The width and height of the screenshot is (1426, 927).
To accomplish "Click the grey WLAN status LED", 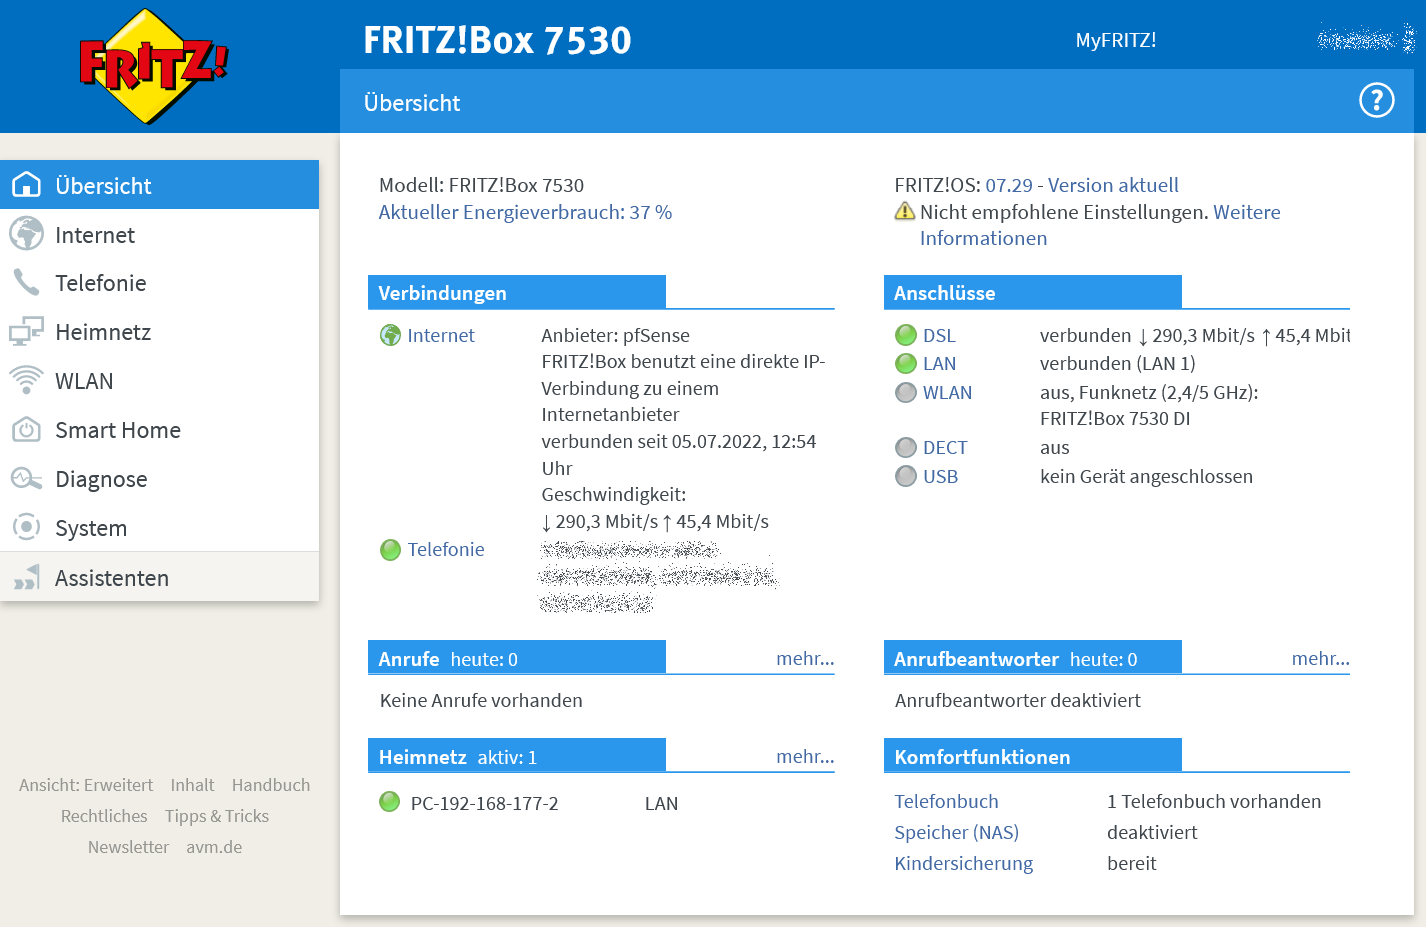I will 906,392.
